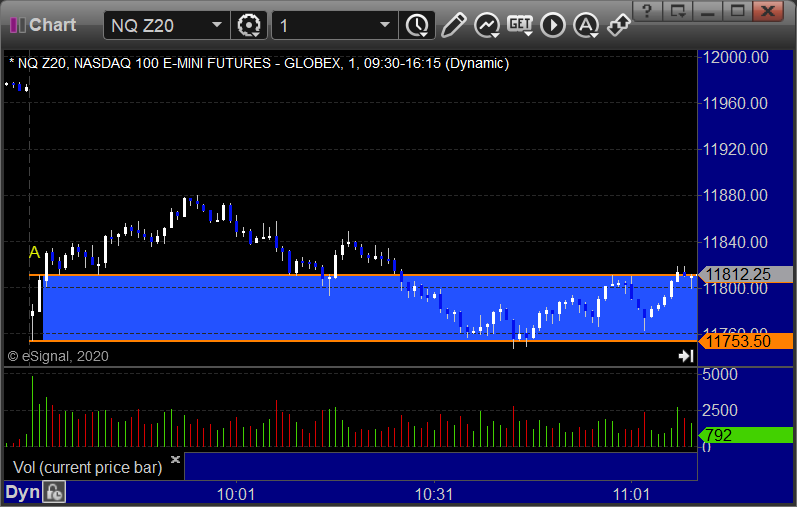Click the chart window menu icon
Image resolution: width=797 pixels, height=507 pixels.
click(17, 25)
